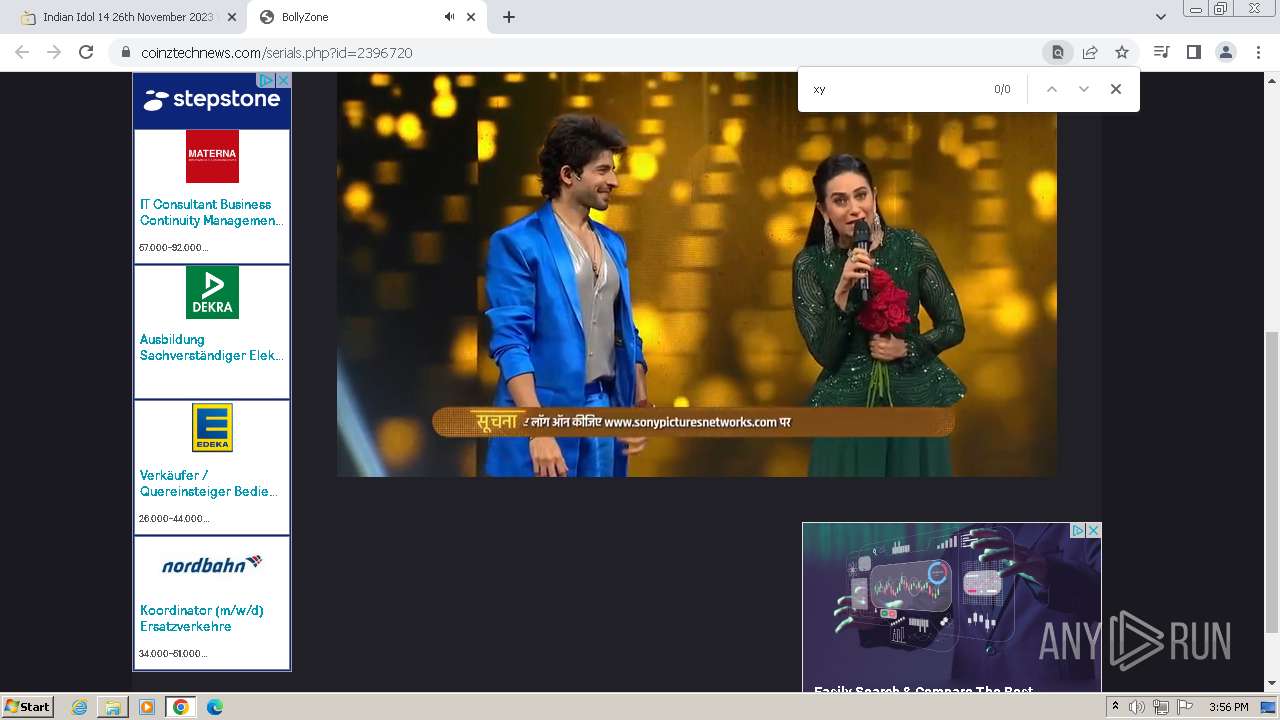Click the video player frame
This screenshot has width=1280, height=720.
click(x=697, y=274)
